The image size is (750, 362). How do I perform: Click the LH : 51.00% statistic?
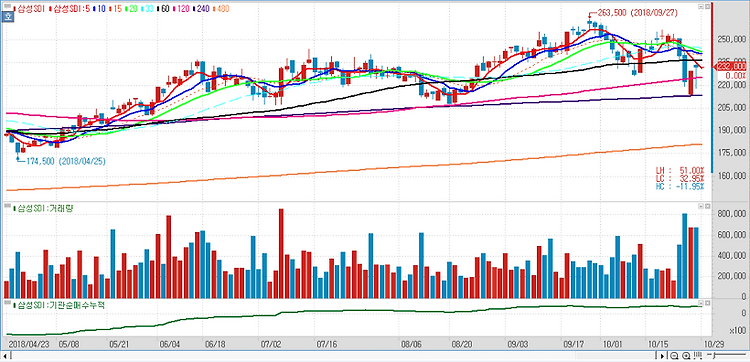tap(680, 170)
